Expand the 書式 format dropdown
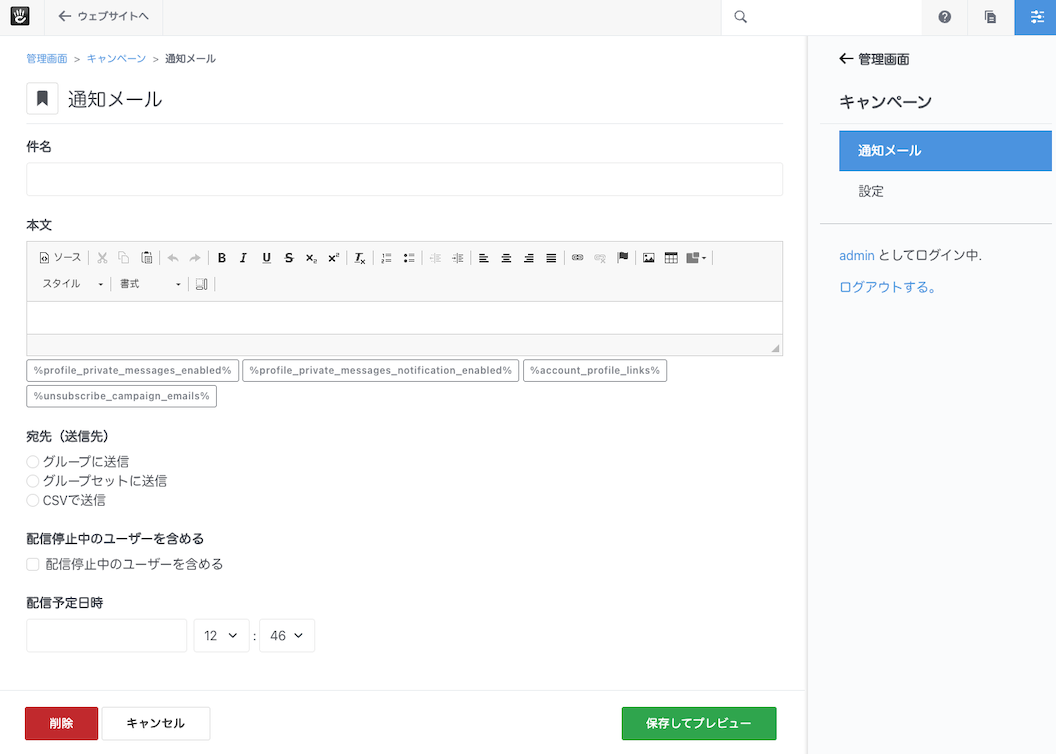1056x754 pixels. (150, 284)
